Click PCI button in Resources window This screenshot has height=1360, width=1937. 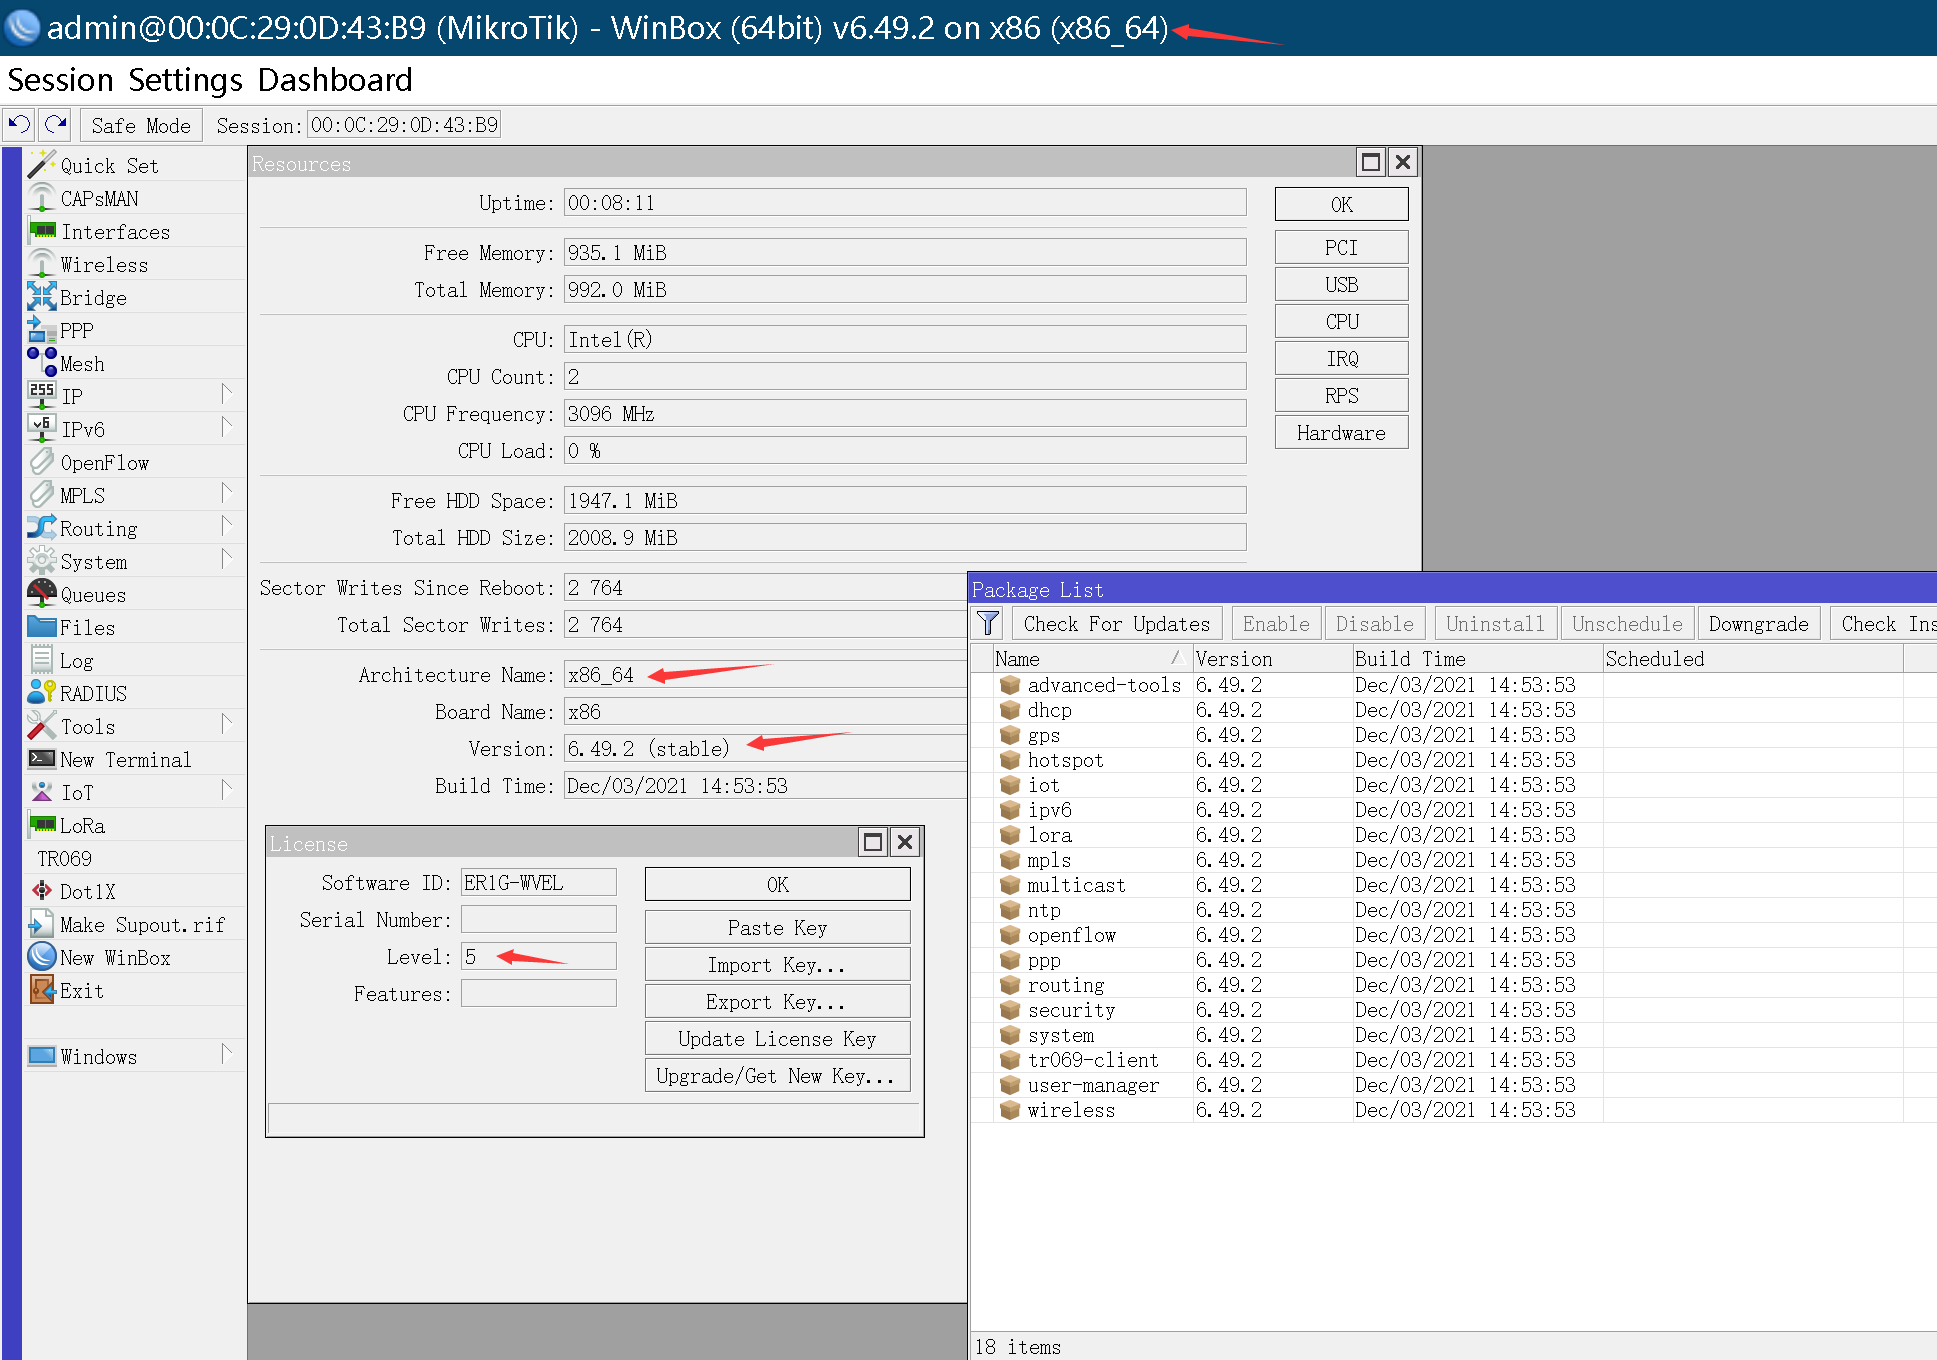coord(1341,247)
